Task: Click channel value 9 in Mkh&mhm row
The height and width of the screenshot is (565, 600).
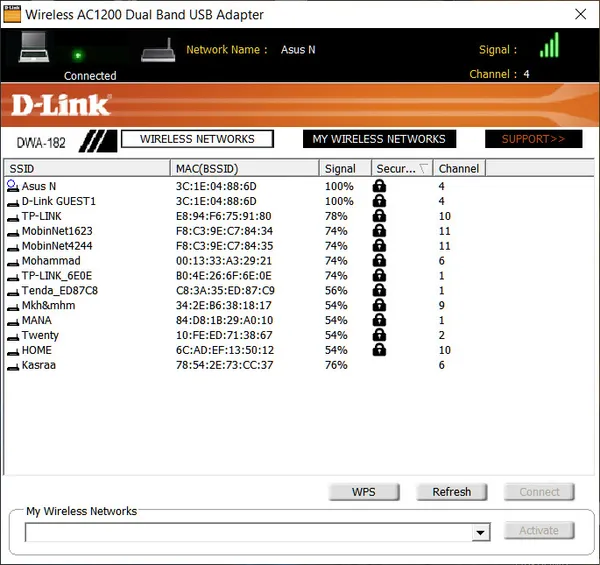Action: (x=442, y=306)
